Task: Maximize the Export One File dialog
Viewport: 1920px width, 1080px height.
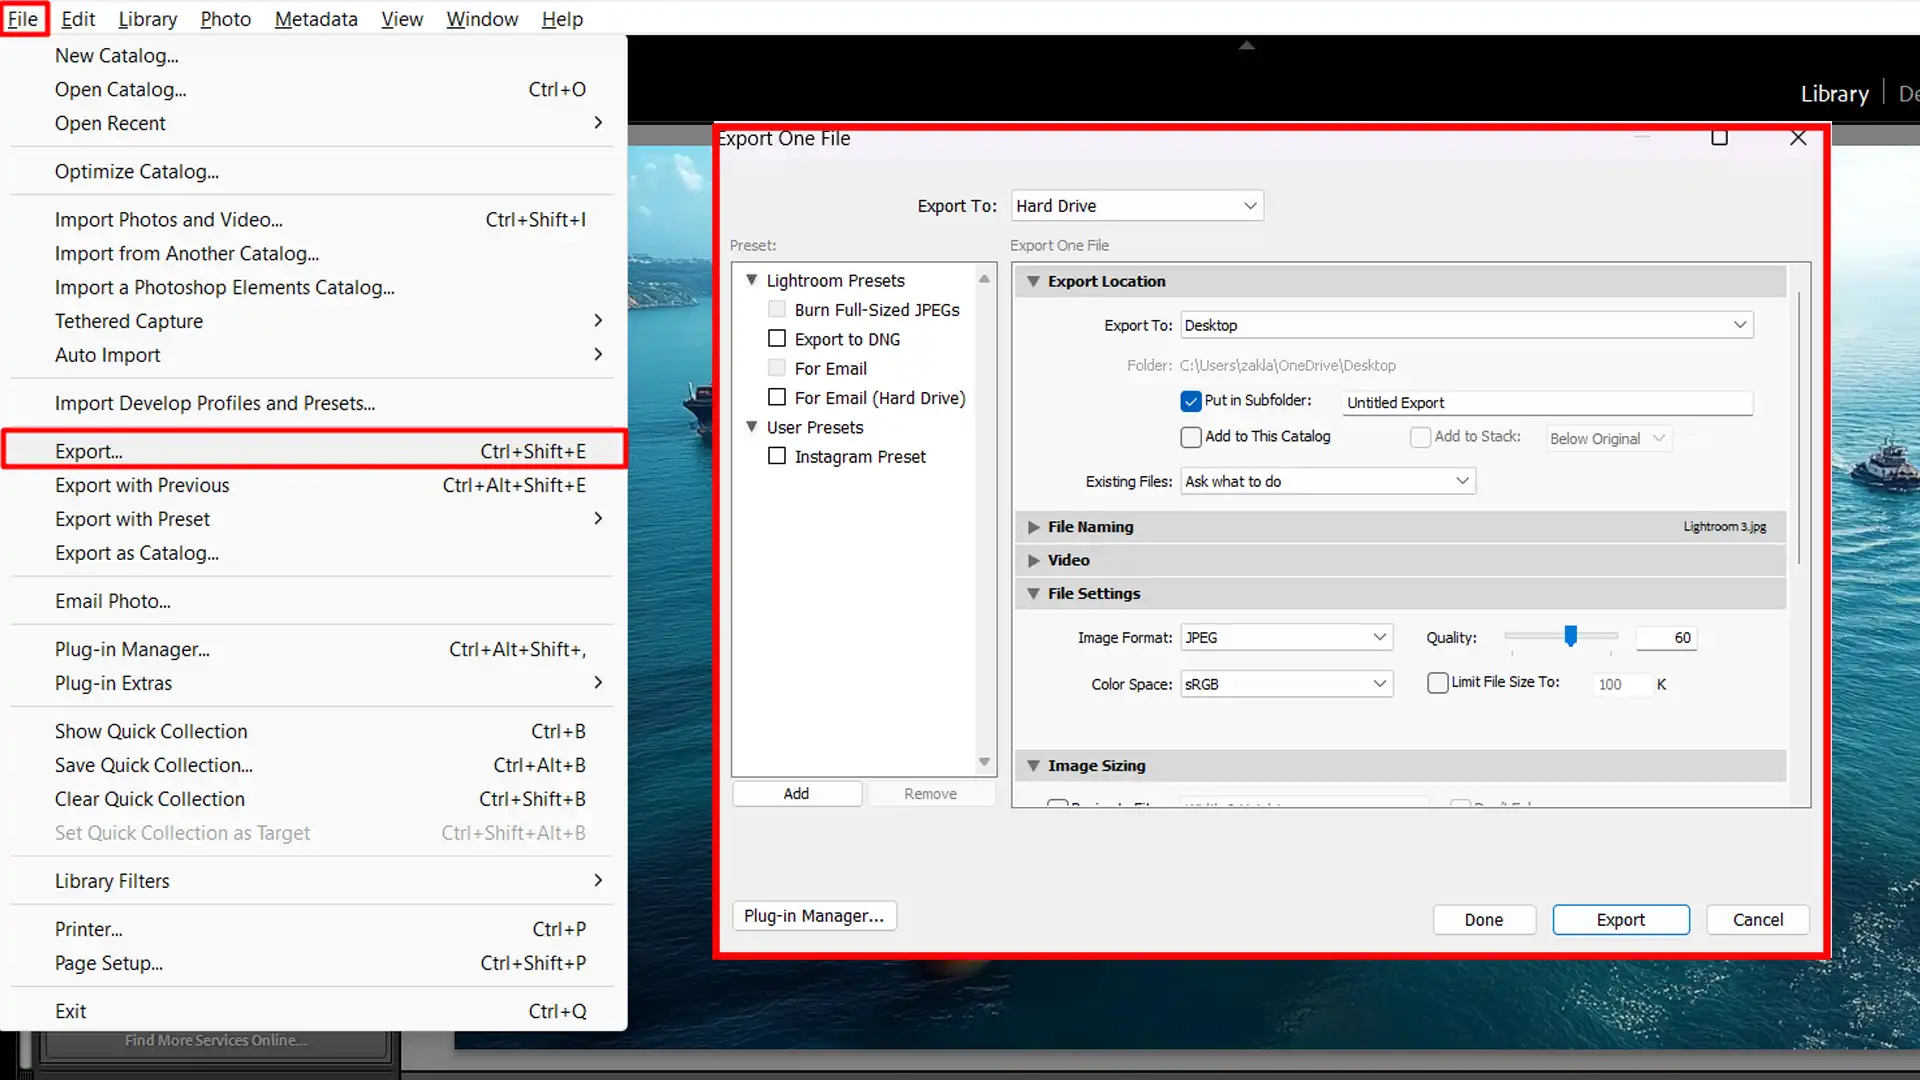Action: 1719,138
